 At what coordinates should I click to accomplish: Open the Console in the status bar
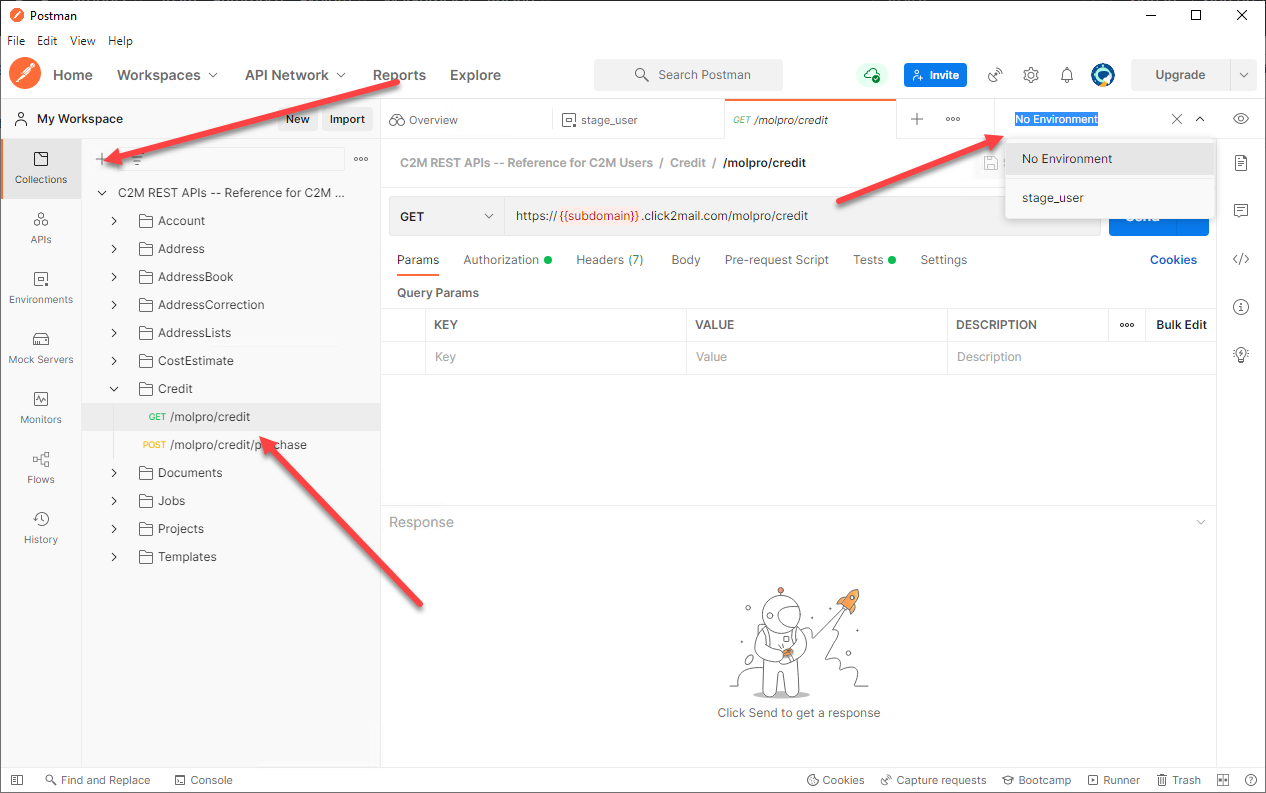[x=203, y=780]
